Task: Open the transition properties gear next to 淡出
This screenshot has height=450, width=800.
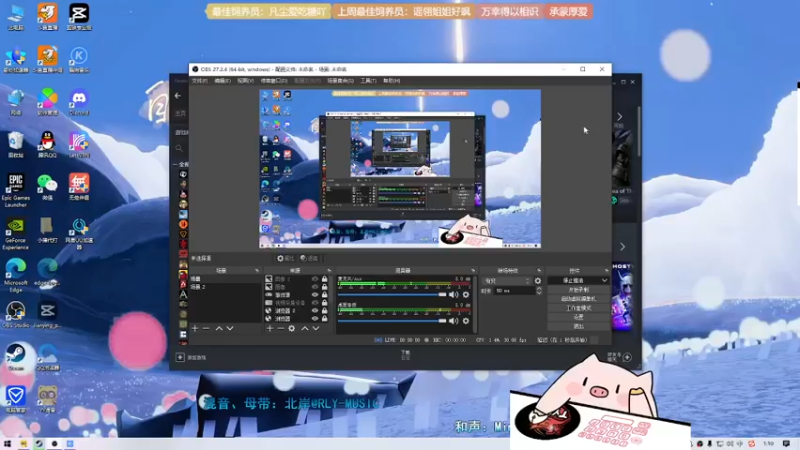Action: [x=538, y=281]
